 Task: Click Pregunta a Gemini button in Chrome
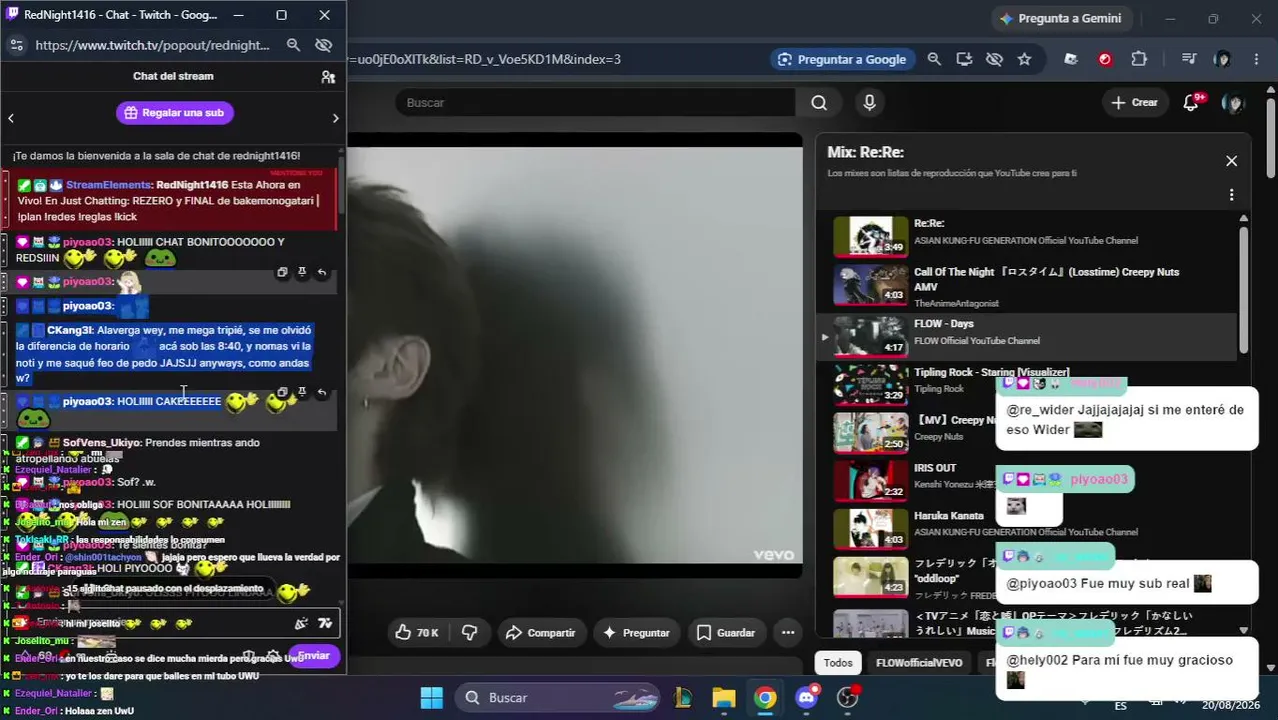pyautogui.click(x=1060, y=18)
